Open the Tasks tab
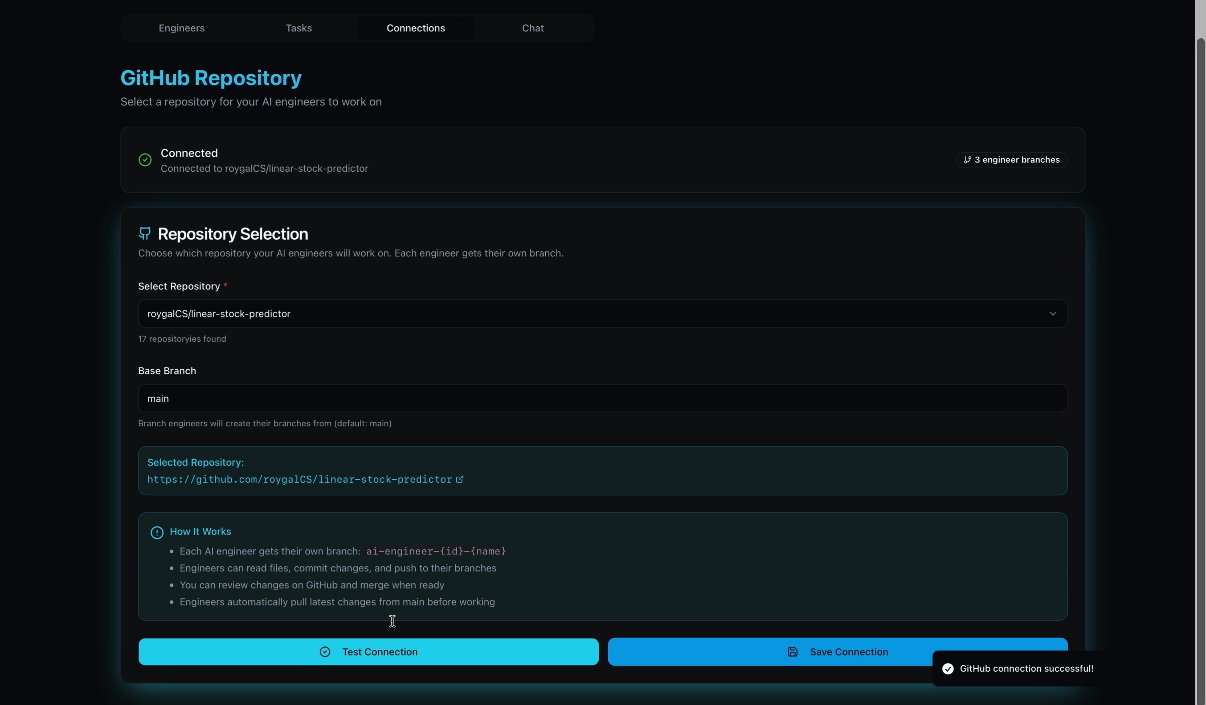This screenshot has height=705, width=1206. pos(299,28)
